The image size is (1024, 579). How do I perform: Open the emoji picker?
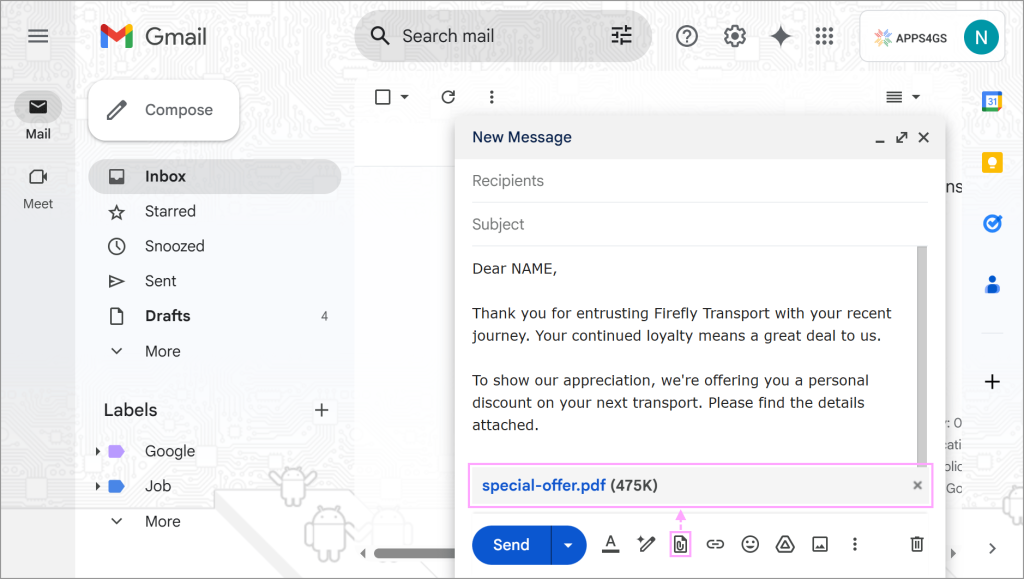pos(750,544)
